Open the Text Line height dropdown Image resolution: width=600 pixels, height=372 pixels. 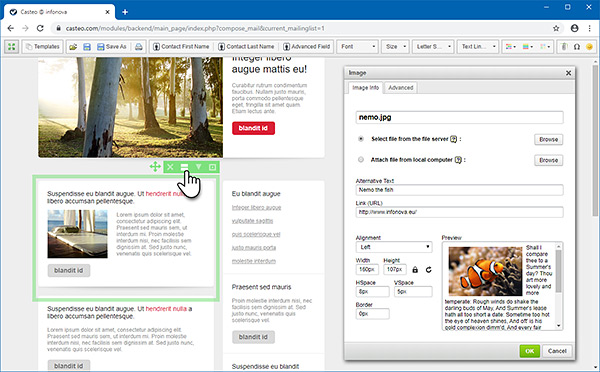(x=478, y=47)
